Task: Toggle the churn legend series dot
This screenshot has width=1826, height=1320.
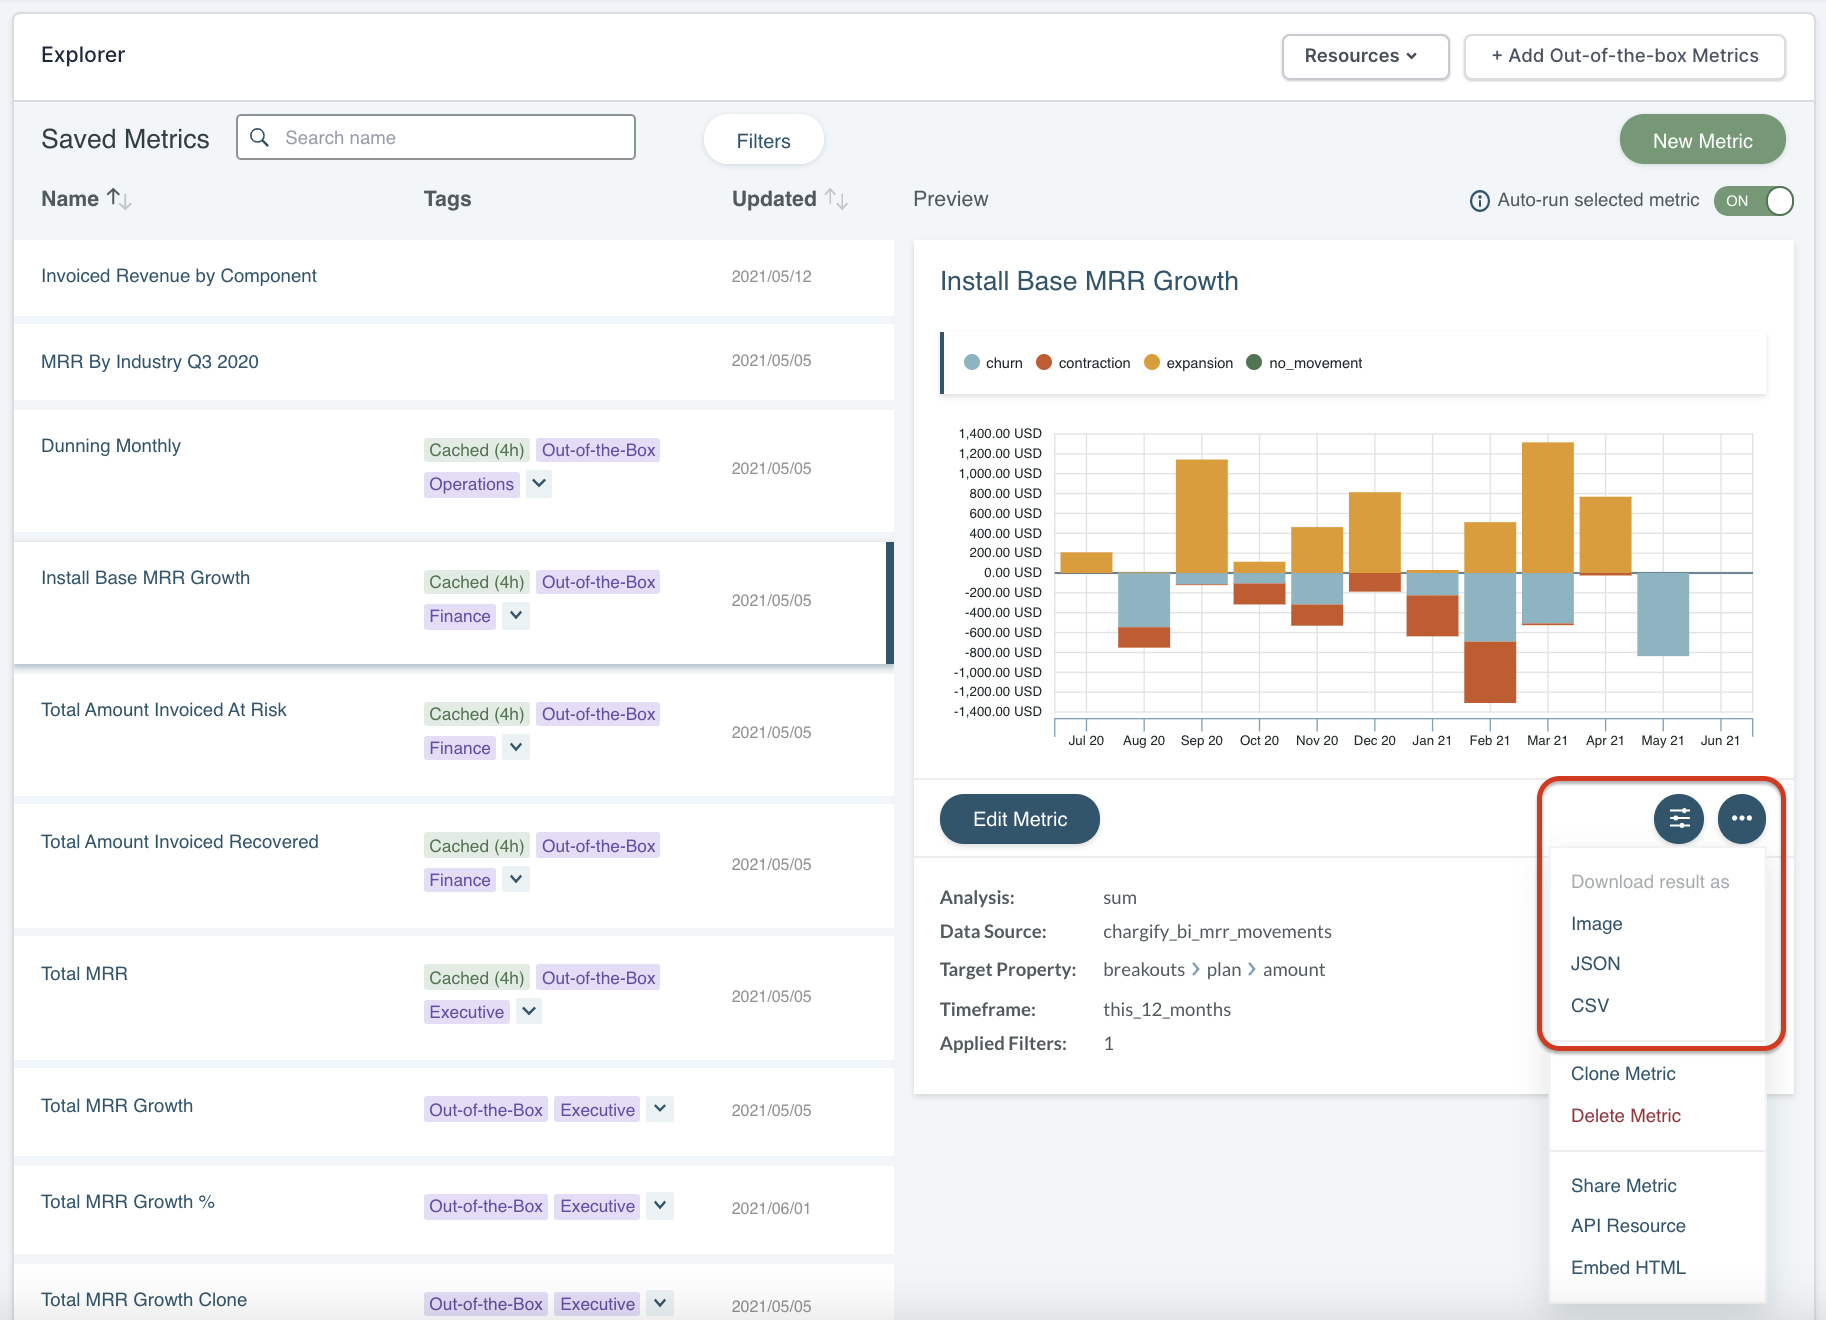Action: click(972, 363)
